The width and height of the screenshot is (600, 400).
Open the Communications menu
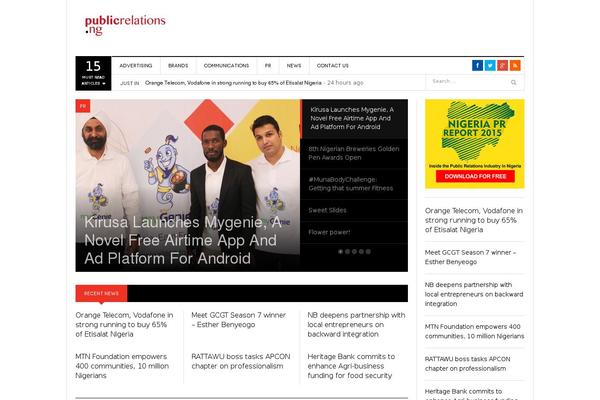tap(226, 66)
